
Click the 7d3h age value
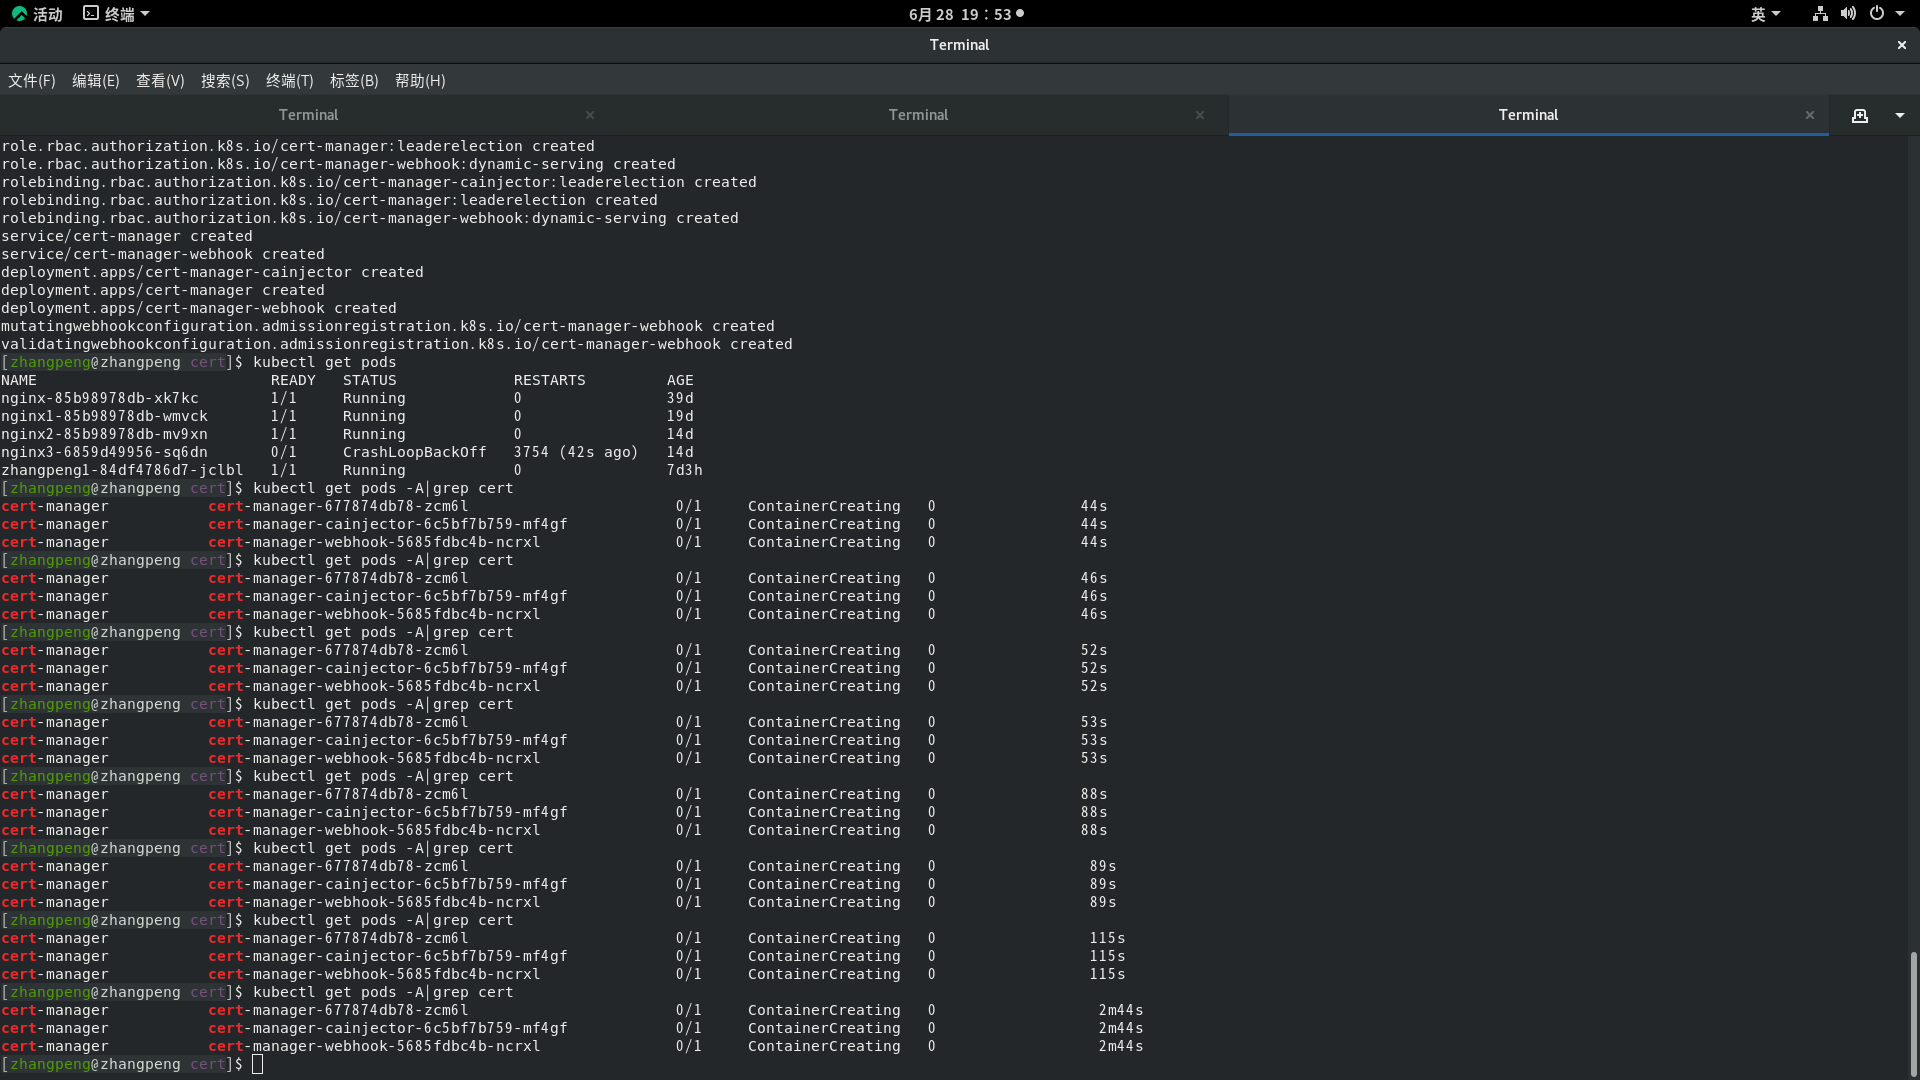coord(685,470)
